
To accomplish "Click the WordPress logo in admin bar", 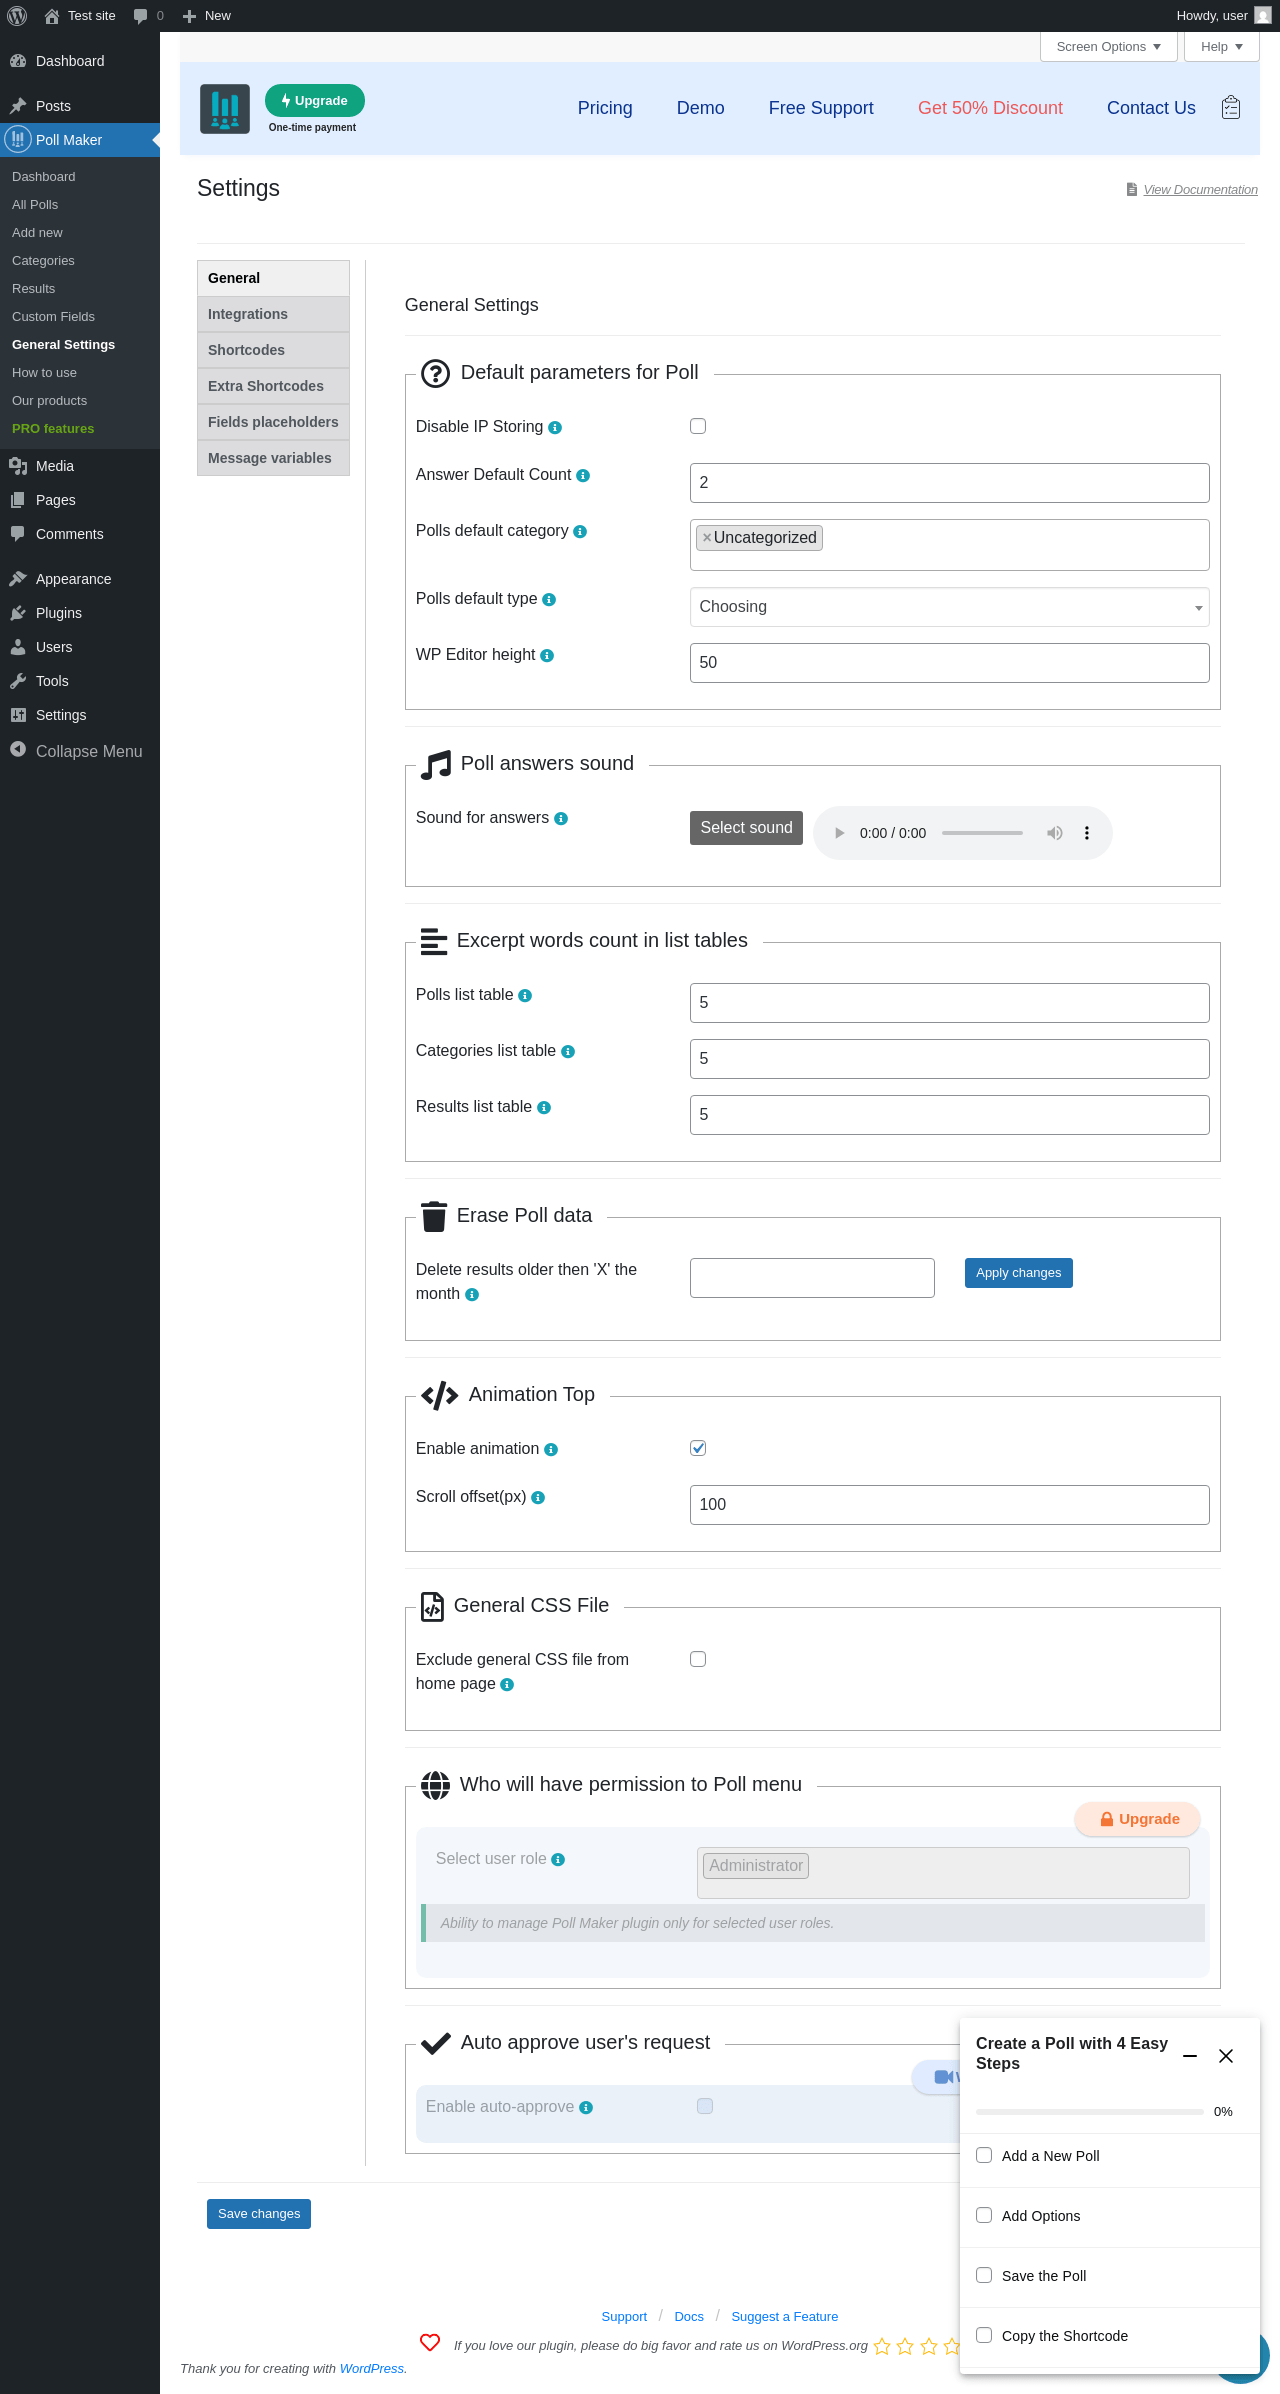I will [17, 16].
